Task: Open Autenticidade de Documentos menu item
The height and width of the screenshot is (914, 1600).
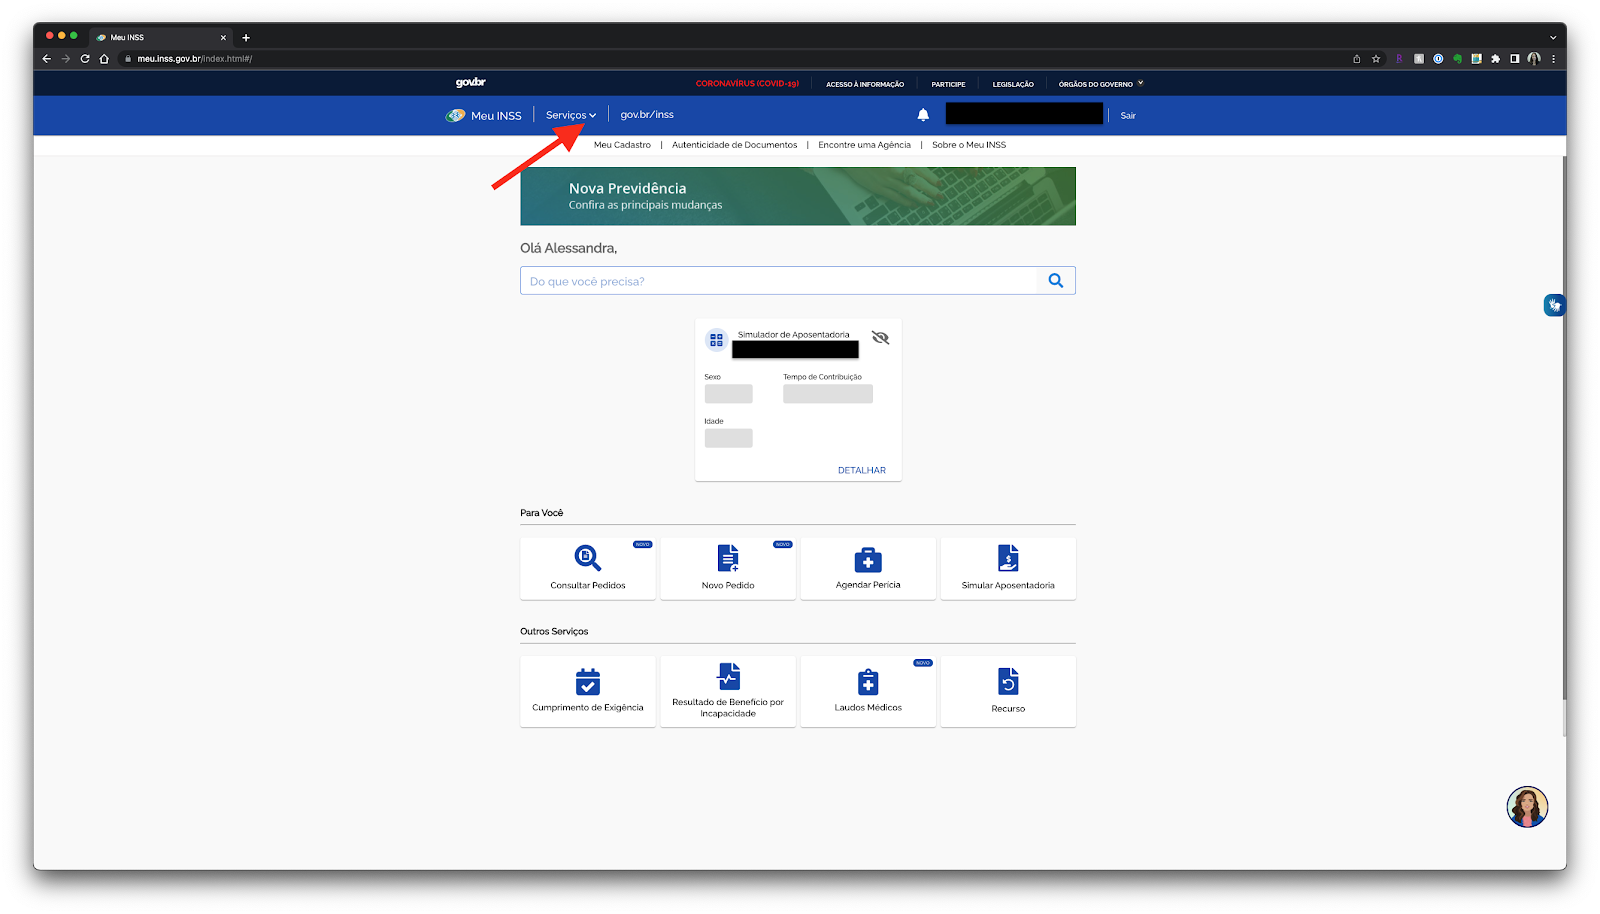Action: click(x=735, y=145)
